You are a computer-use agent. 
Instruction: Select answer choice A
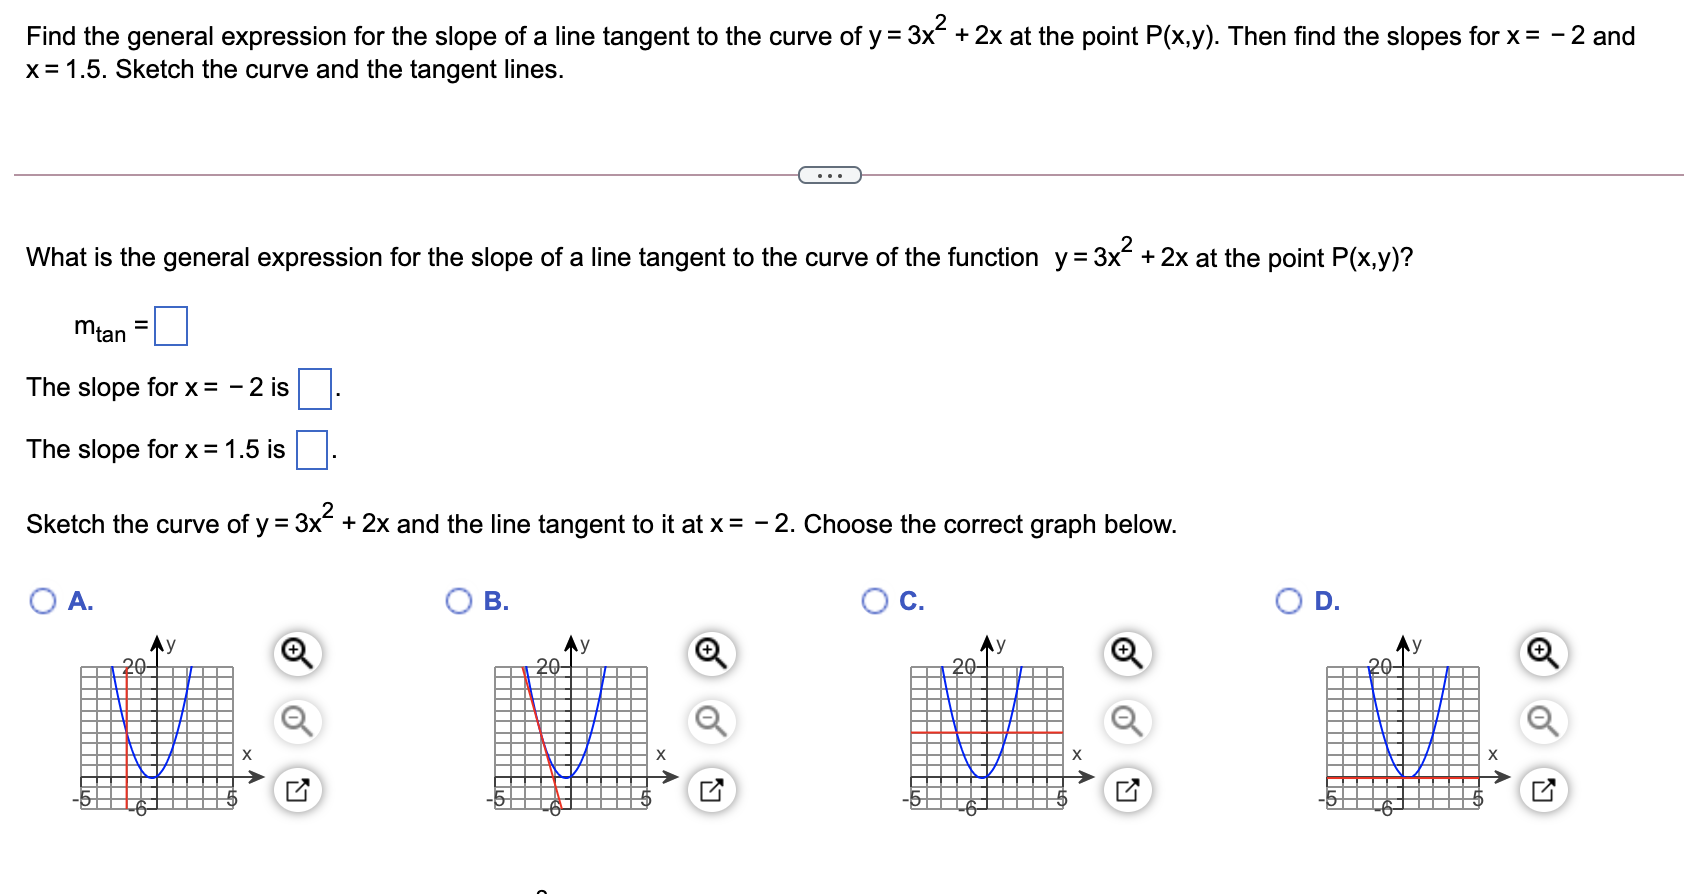coord(41,601)
